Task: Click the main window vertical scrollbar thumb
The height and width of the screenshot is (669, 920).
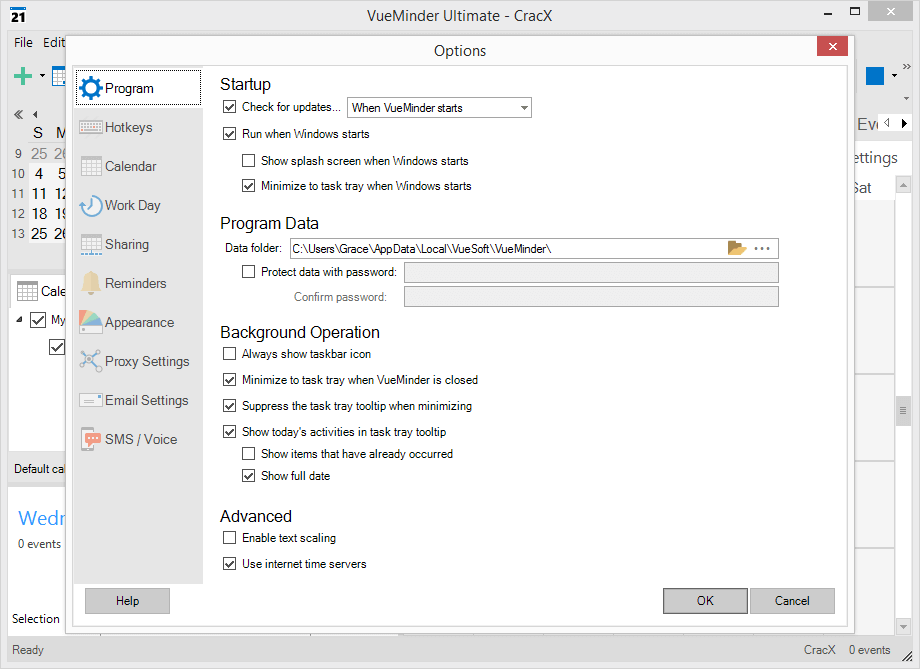Action: (904, 411)
